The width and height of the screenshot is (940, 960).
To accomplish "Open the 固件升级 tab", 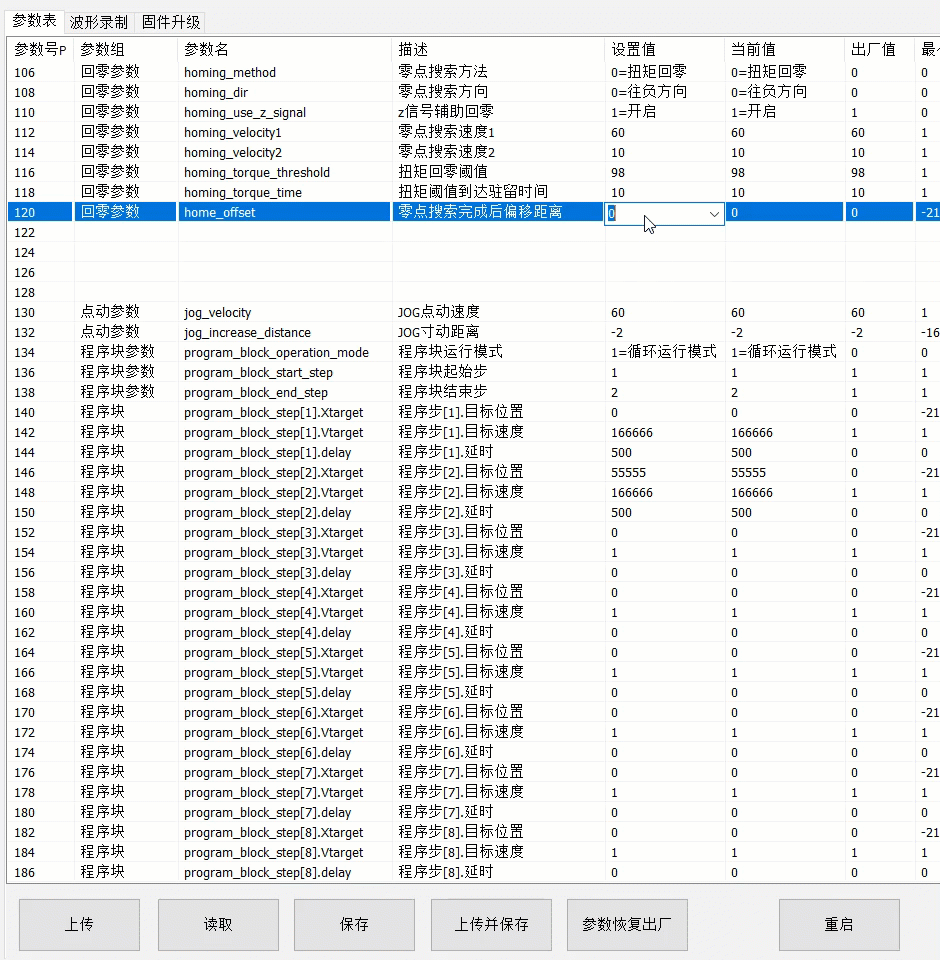I will point(169,20).
